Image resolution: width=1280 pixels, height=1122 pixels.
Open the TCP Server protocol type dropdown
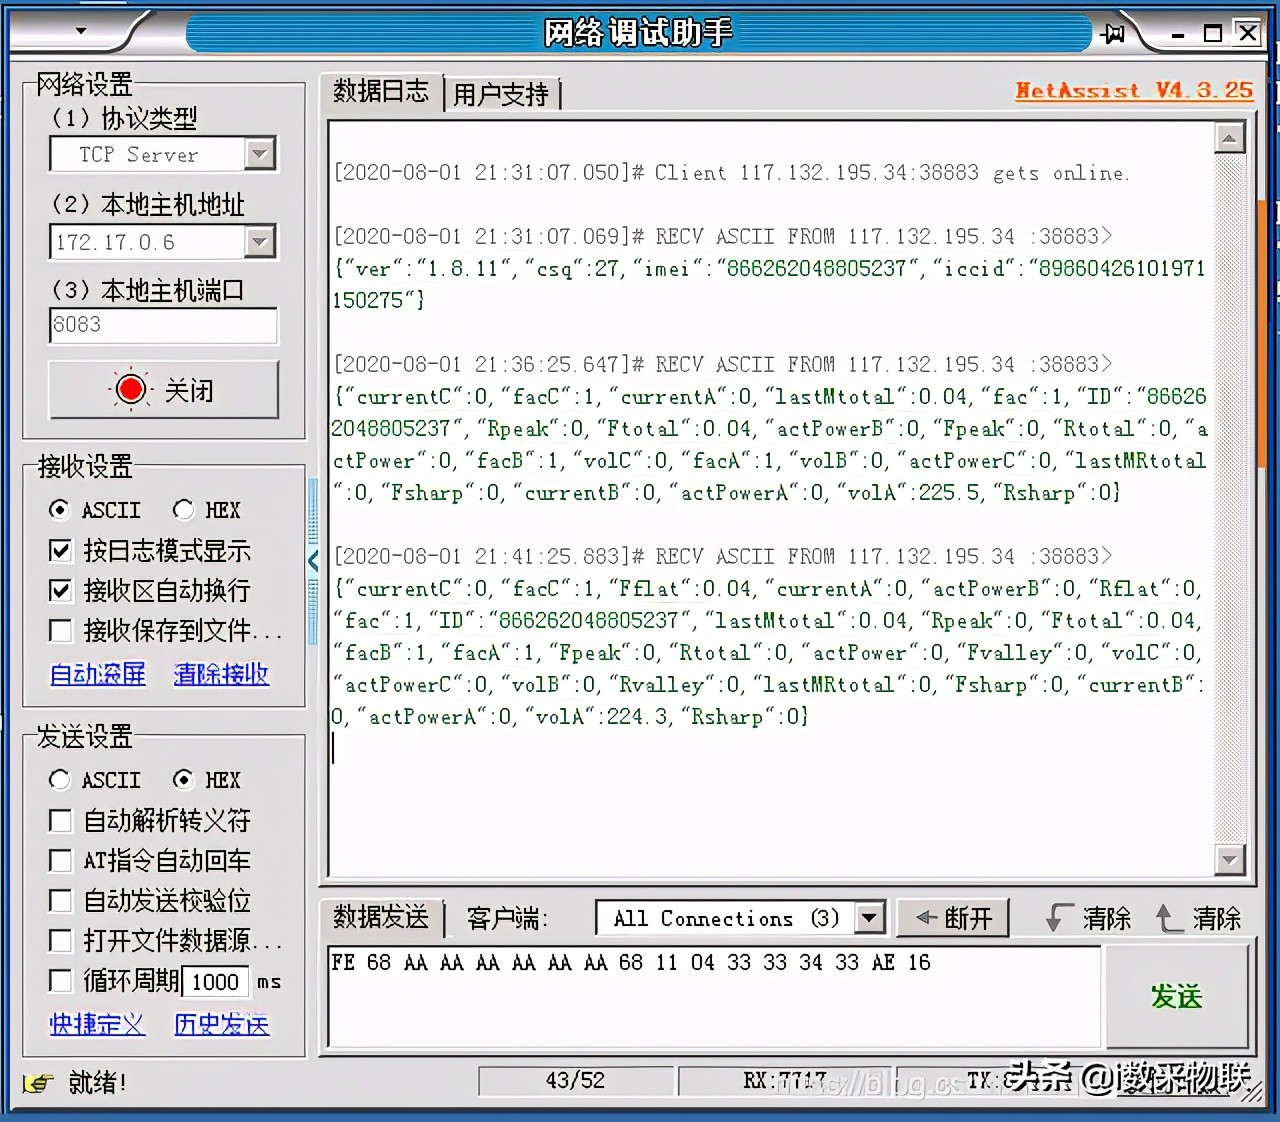tap(260, 154)
